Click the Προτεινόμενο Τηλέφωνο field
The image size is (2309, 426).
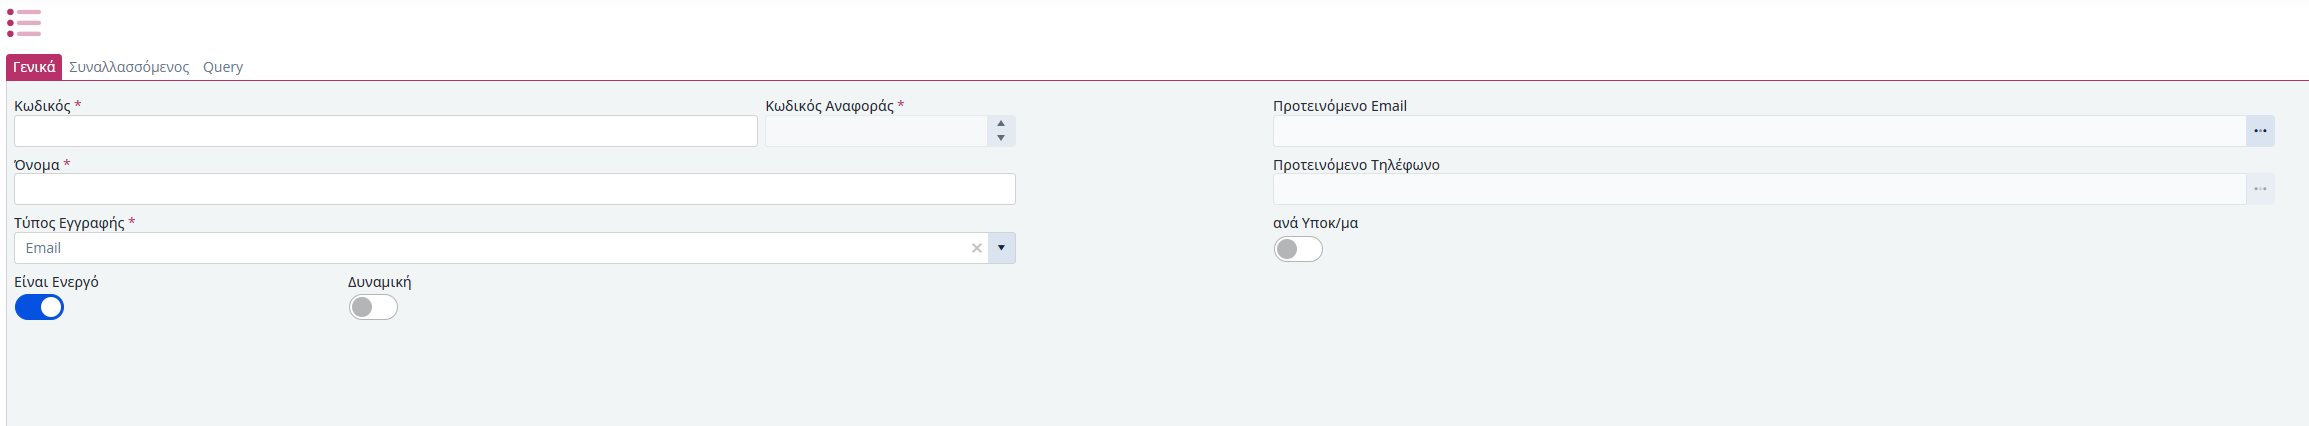(1759, 189)
